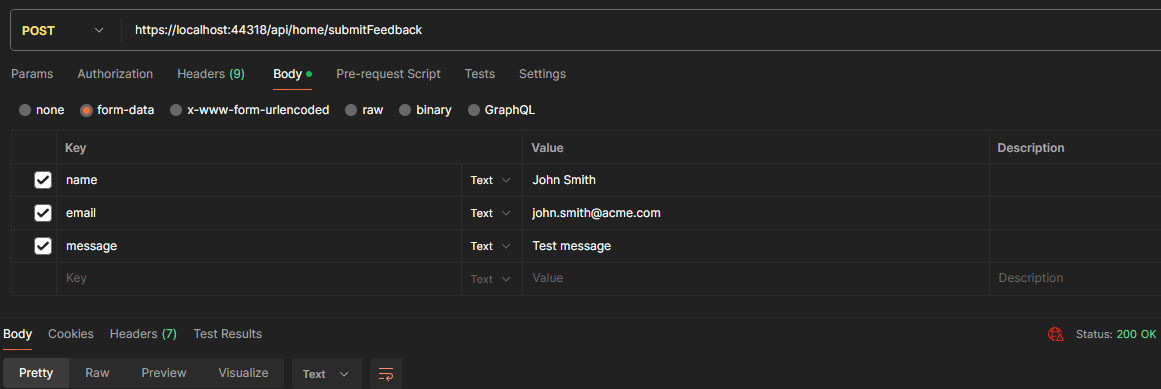Uncheck the email row checkbox

(43, 213)
